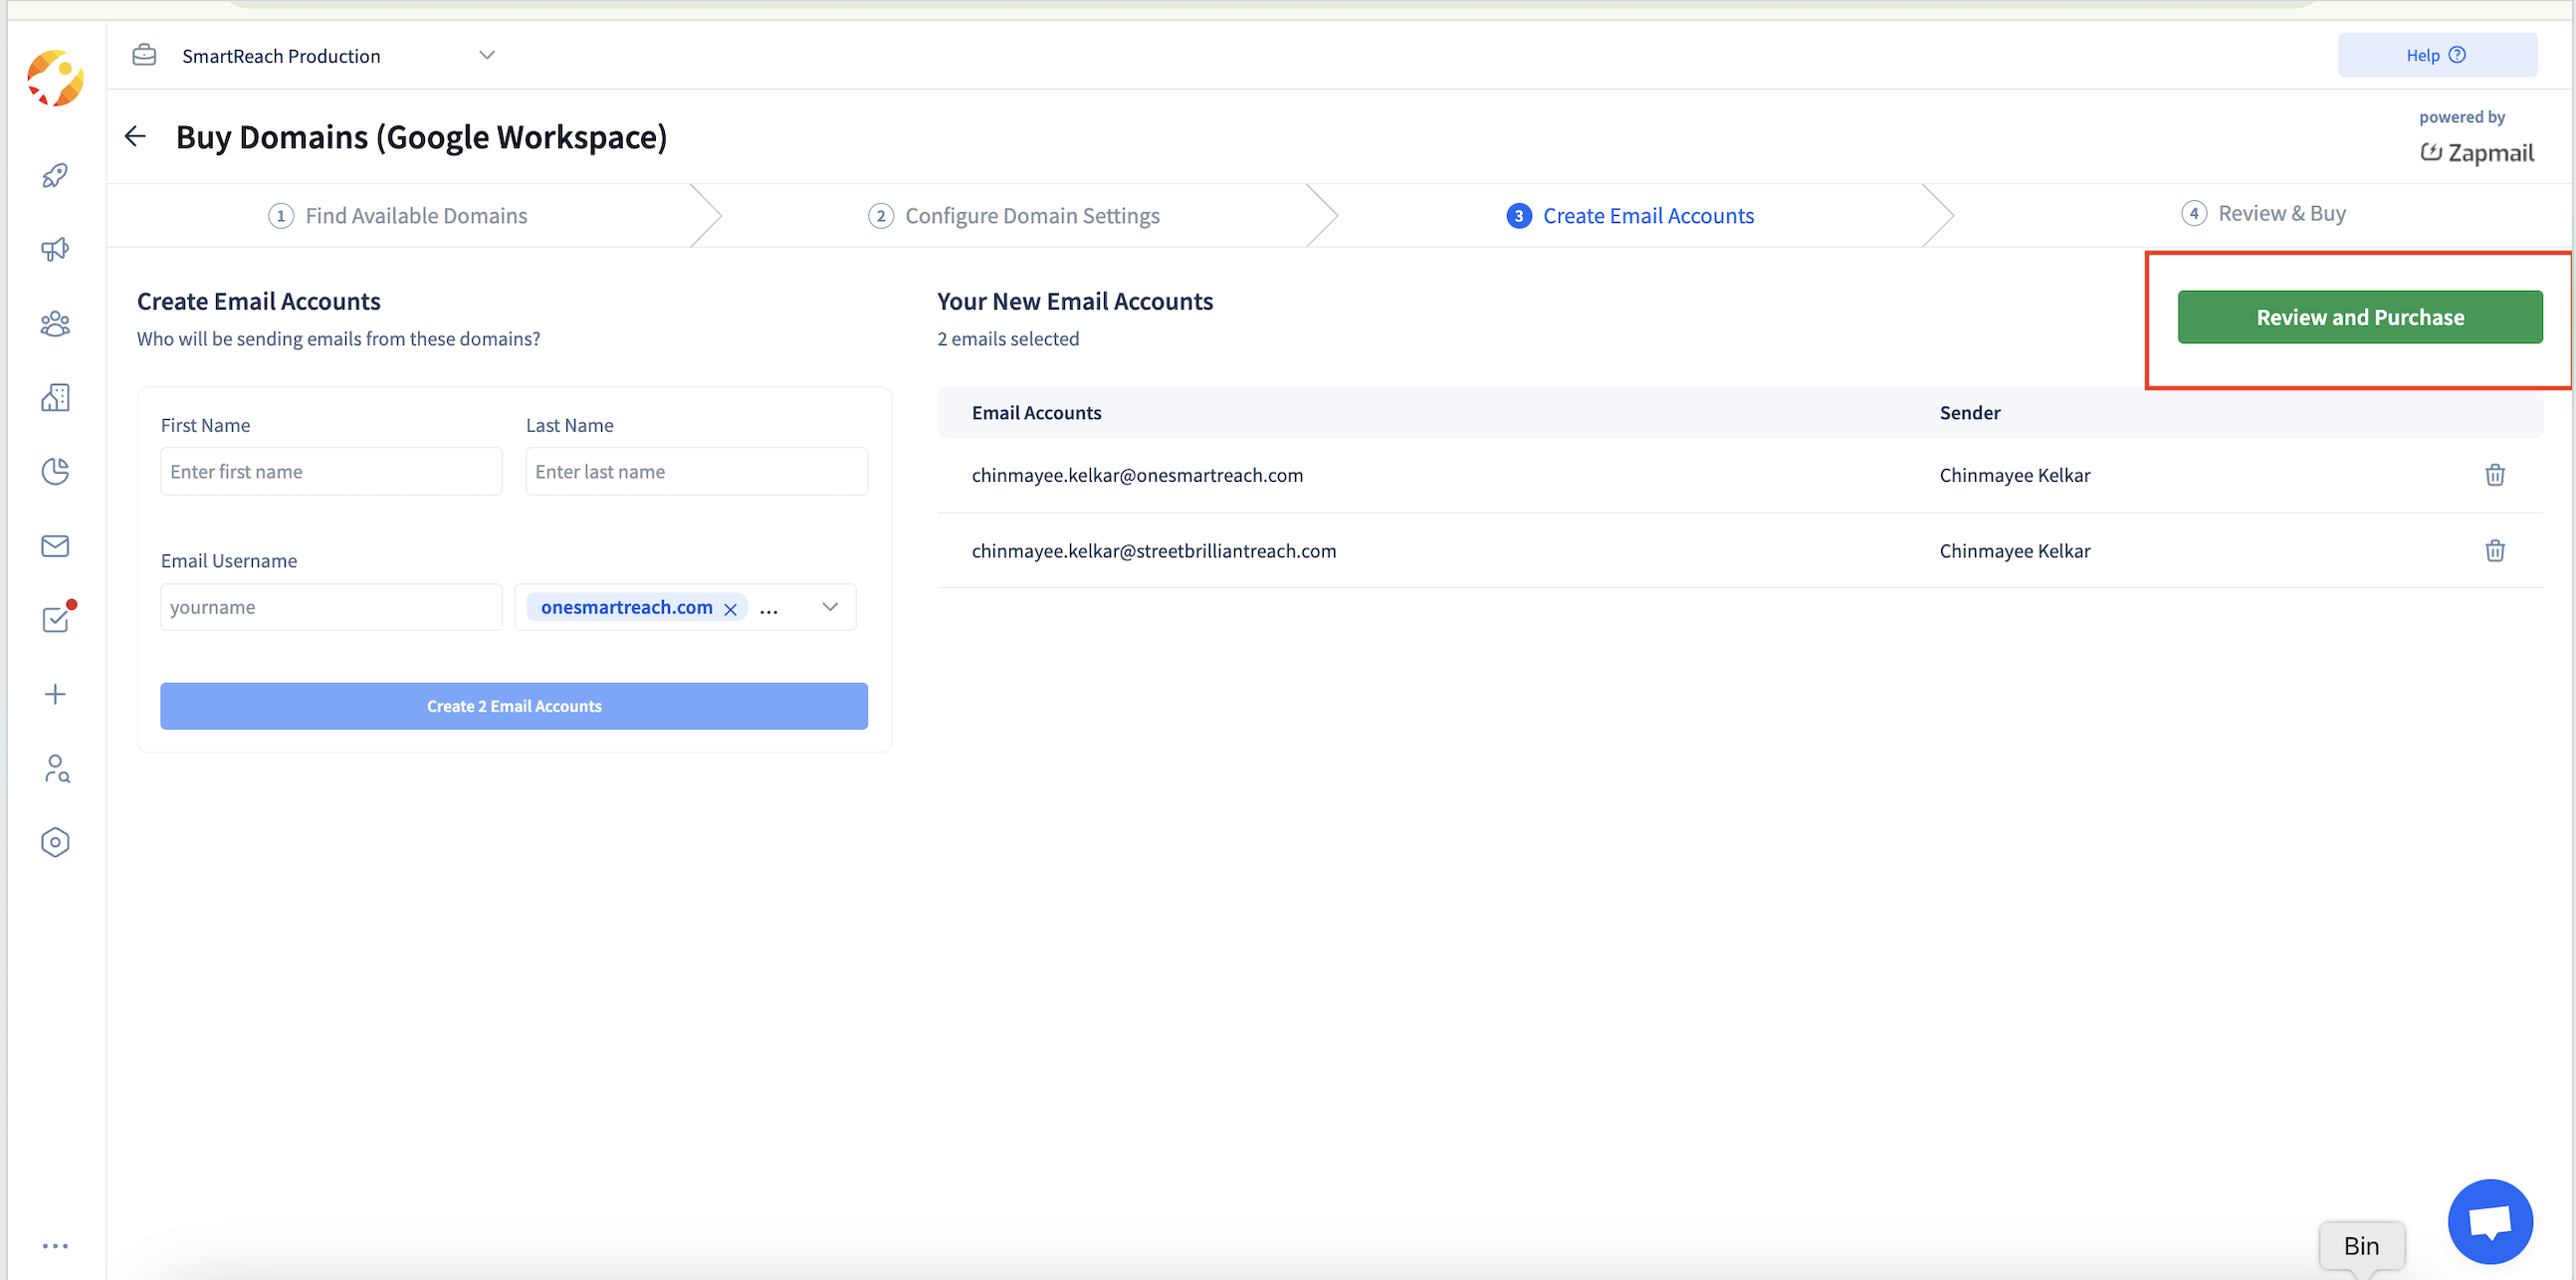
Task: Delete the onesmartreach.com email account
Action: (2495, 475)
